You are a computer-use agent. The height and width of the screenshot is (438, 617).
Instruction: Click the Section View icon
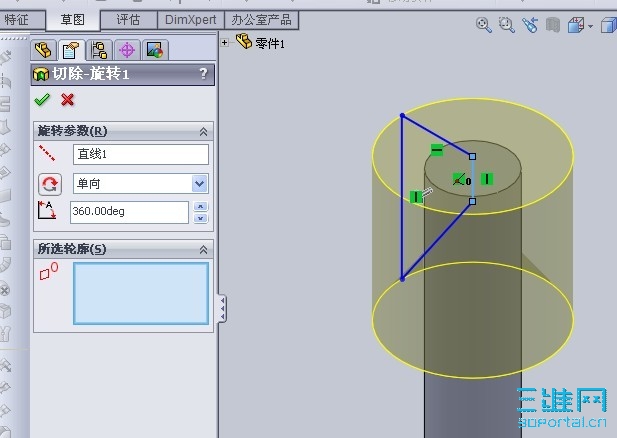coord(553,25)
